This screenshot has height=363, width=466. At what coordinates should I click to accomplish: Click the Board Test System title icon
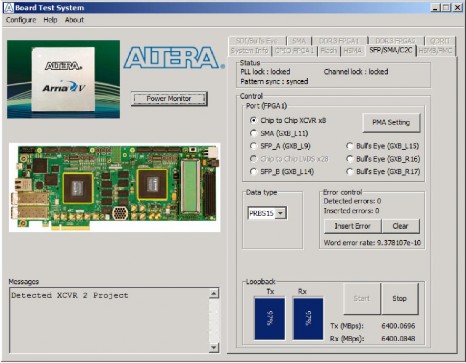coord(9,8)
